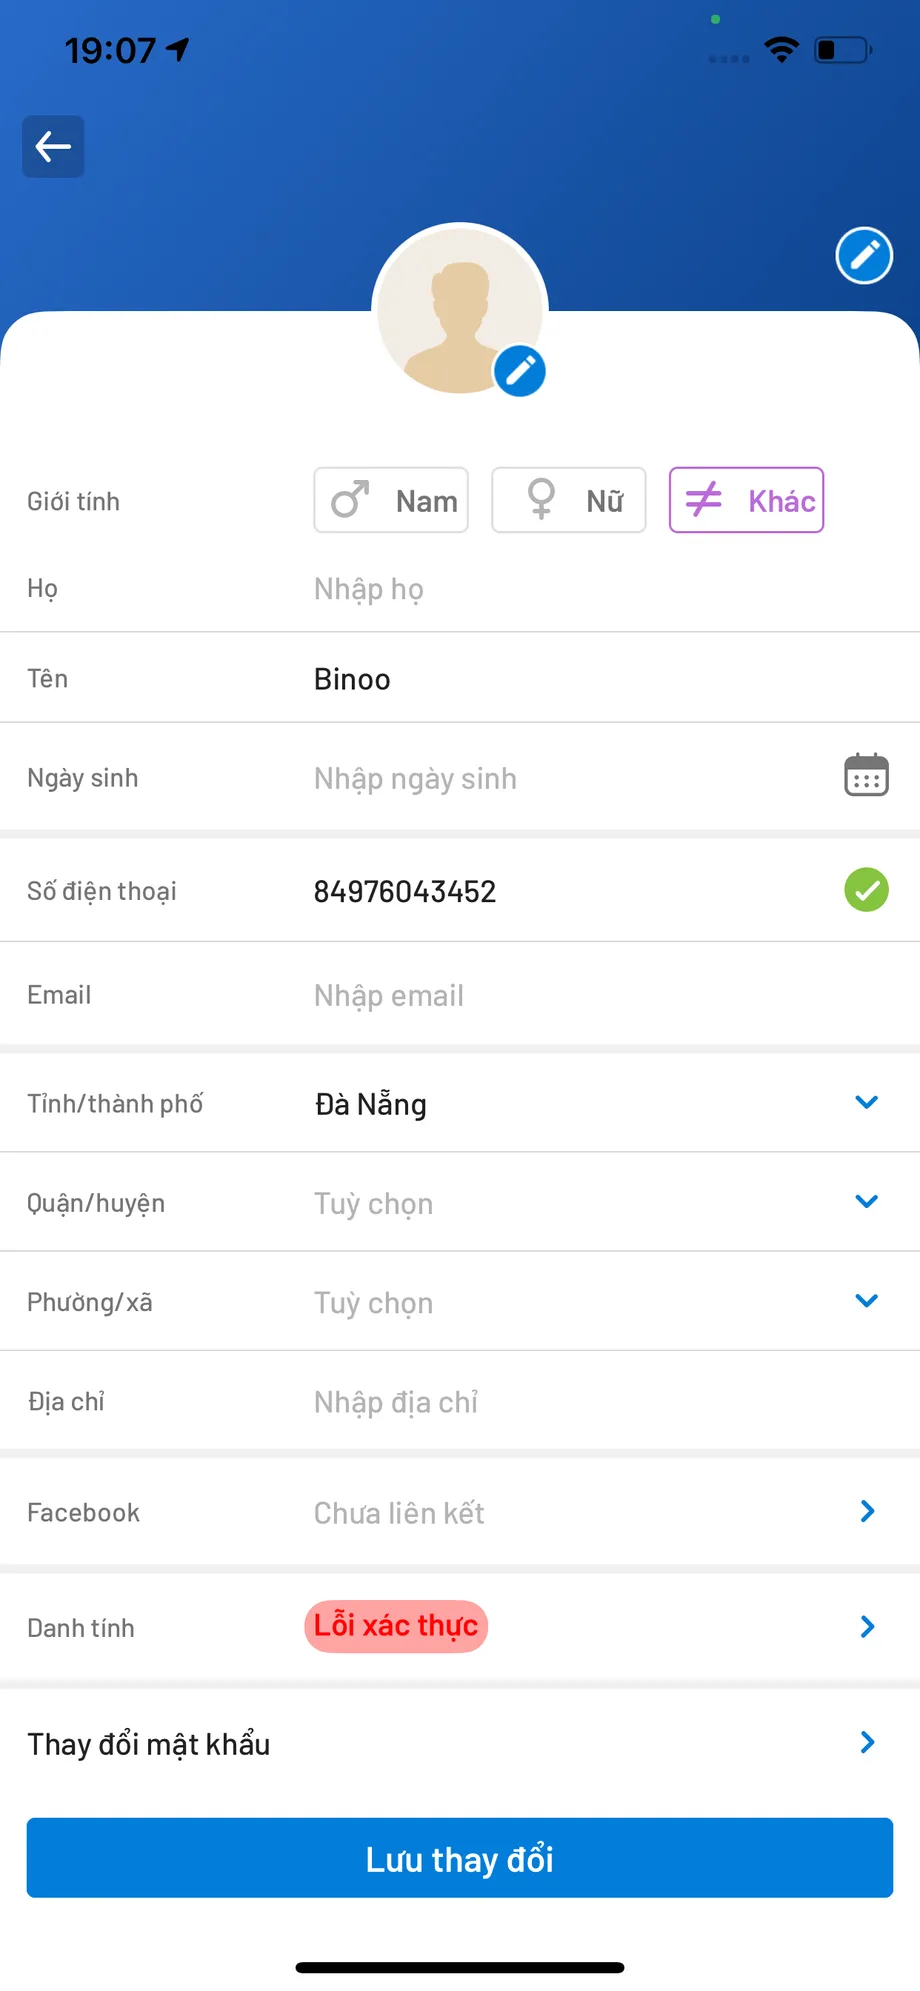Image resolution: width=920 pixels, height=1991 pixels.
Task: Expand the Quận/huyện dropdown
Action: pyautogui.click(x=866, y=1201)
